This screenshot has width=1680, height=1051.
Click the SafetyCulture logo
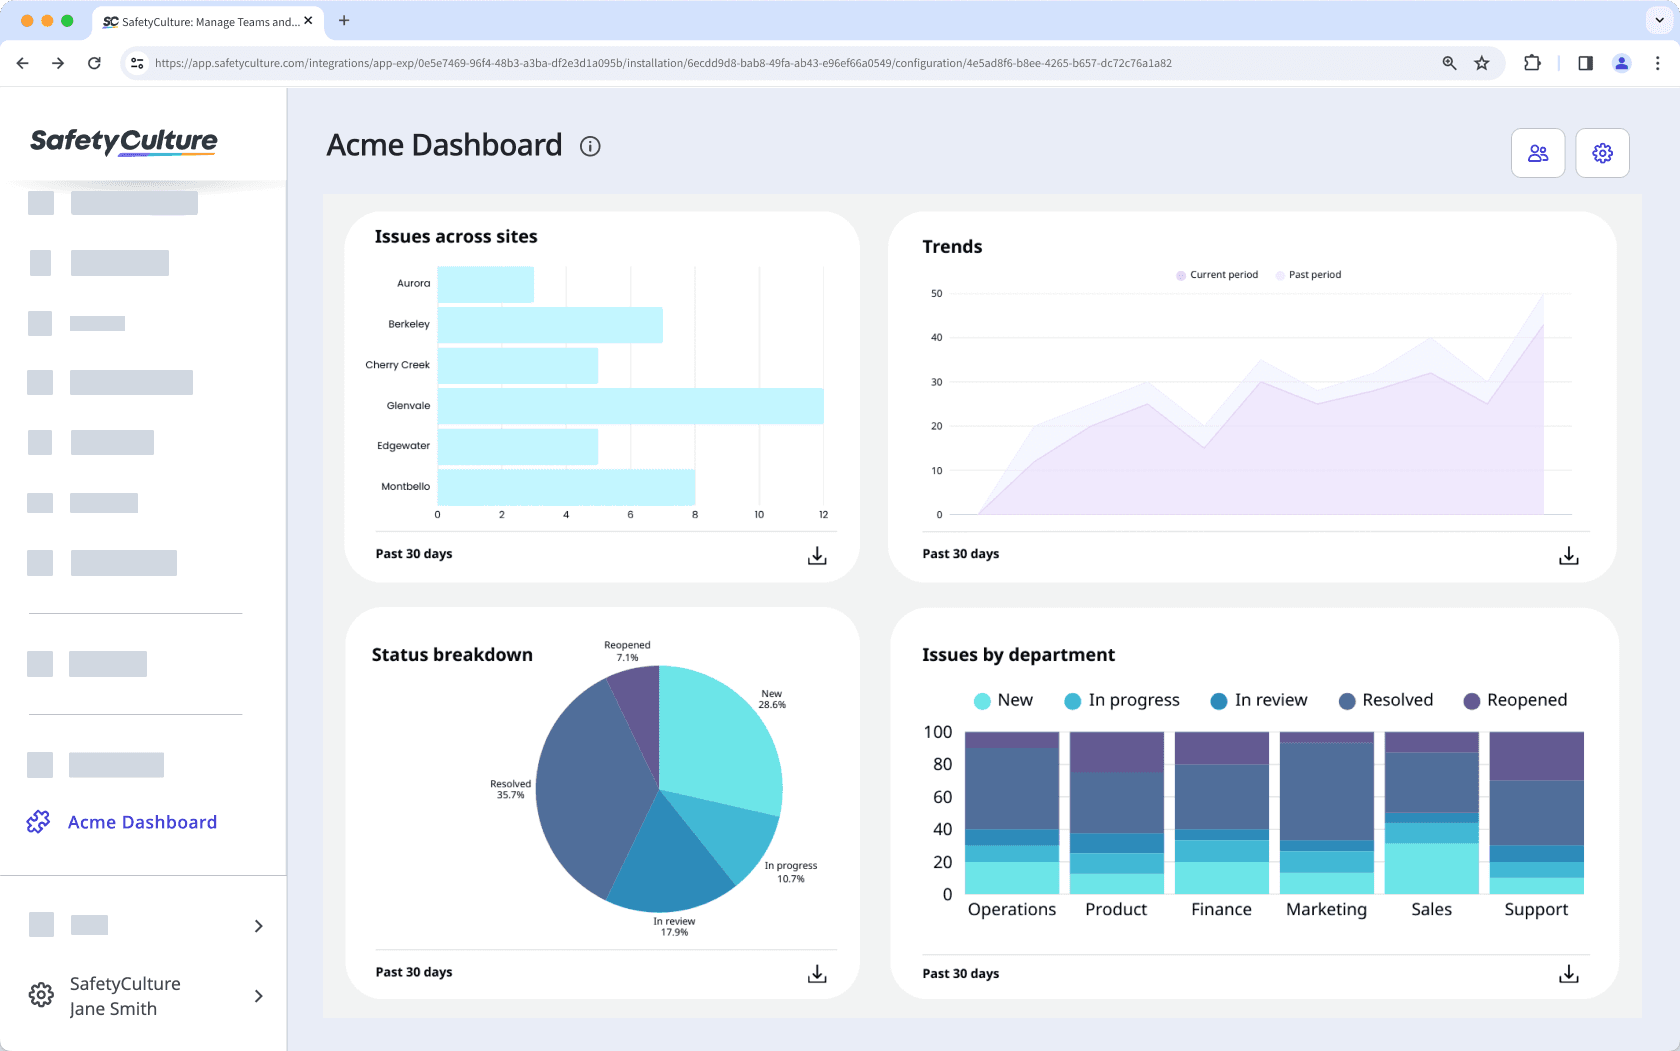click(123, 142)
